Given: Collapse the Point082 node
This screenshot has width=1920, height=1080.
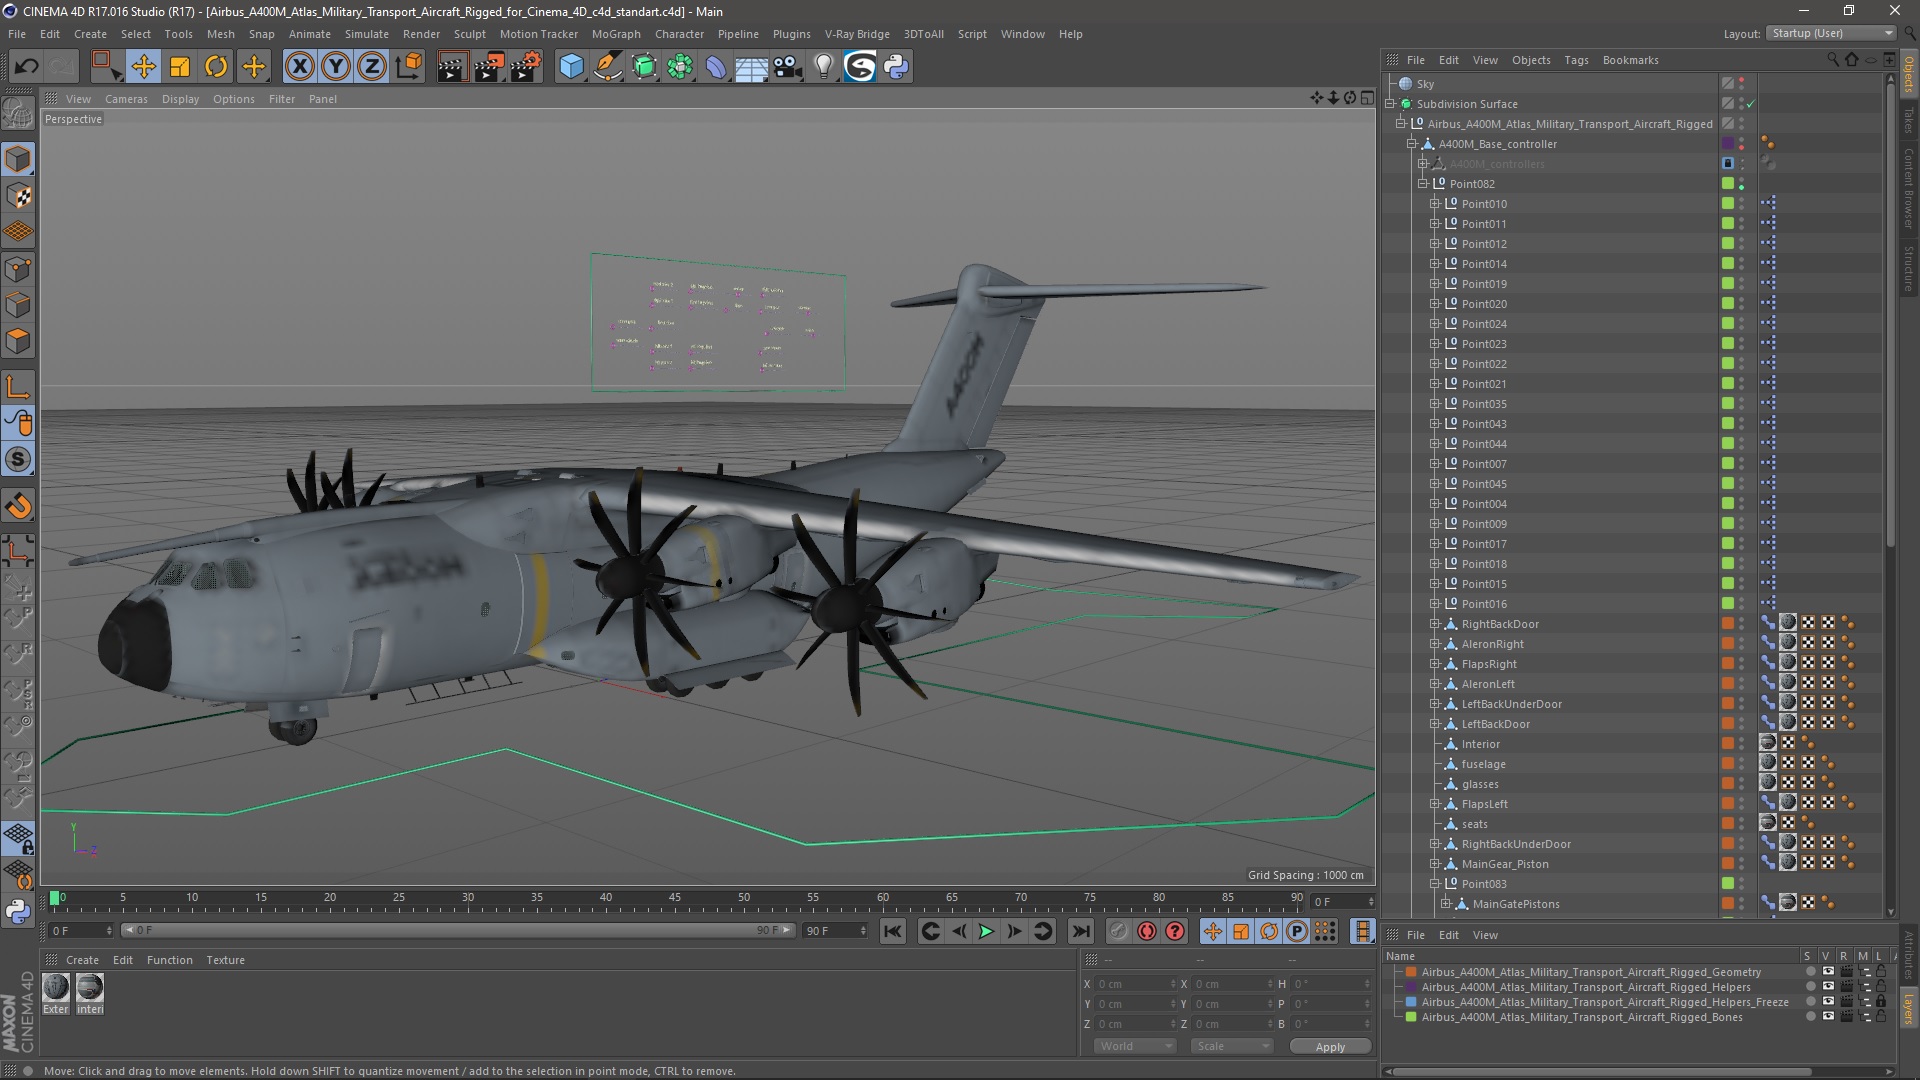Looking at the screenshot, I should [x=1423, y=184].
